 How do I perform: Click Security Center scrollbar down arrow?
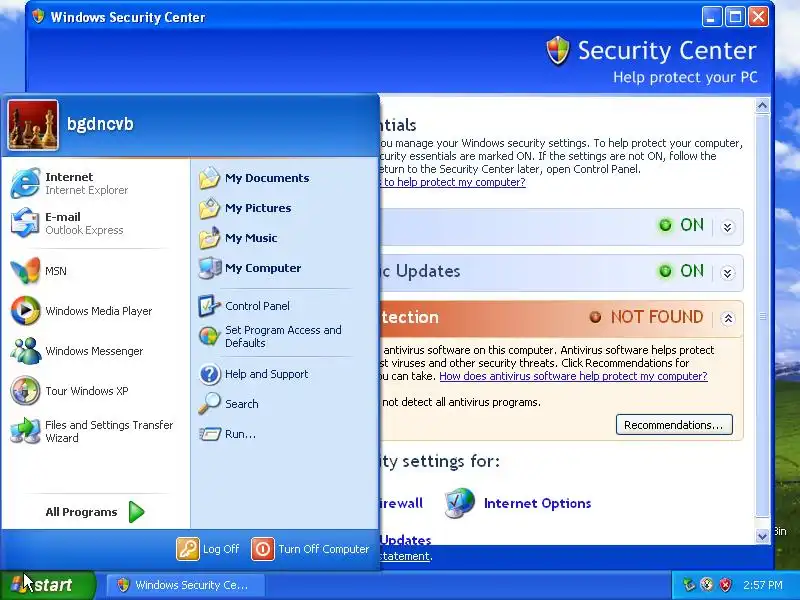[x=762, y=536]
